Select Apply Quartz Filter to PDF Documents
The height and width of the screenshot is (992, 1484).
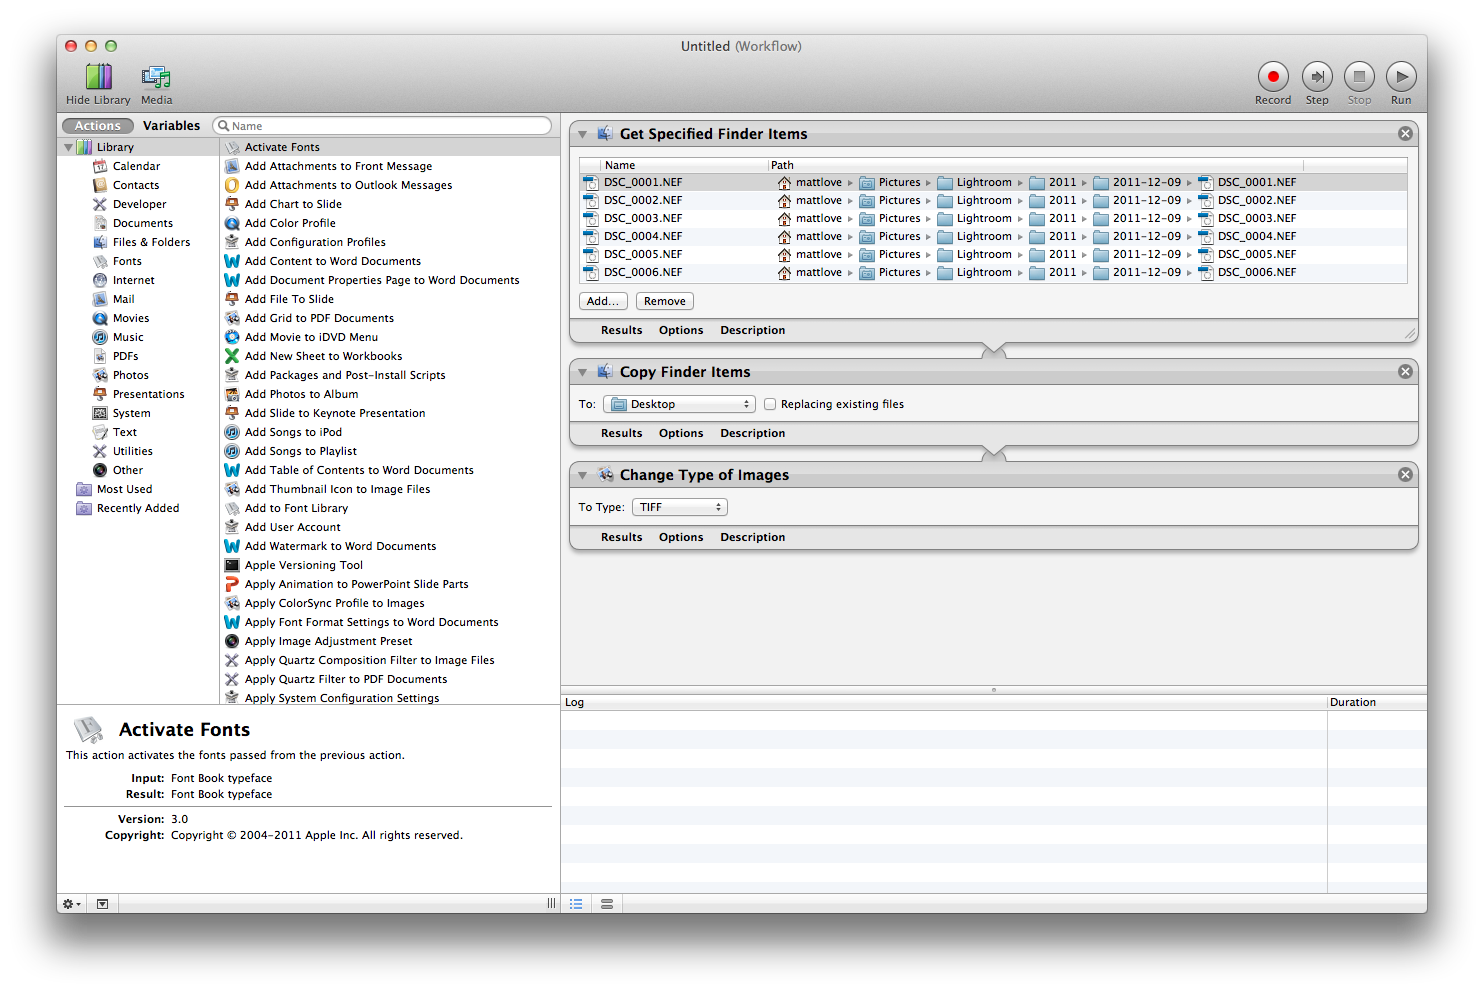coord(390,679)
